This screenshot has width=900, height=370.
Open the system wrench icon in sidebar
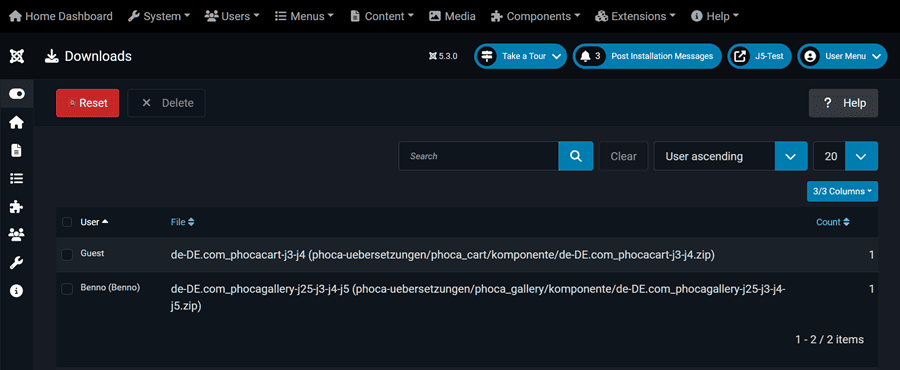pos(17,263)
